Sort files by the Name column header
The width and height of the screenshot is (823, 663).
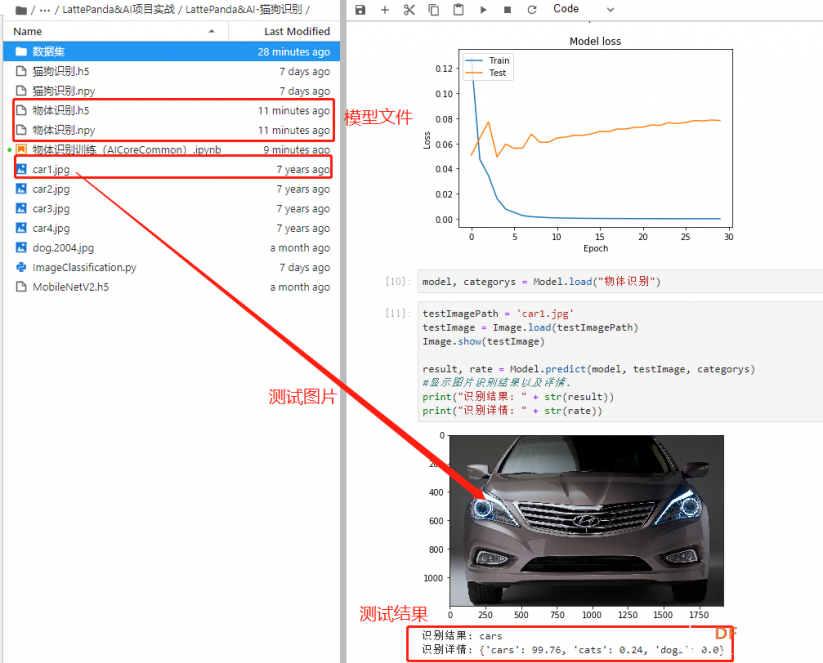coord(115,31)
